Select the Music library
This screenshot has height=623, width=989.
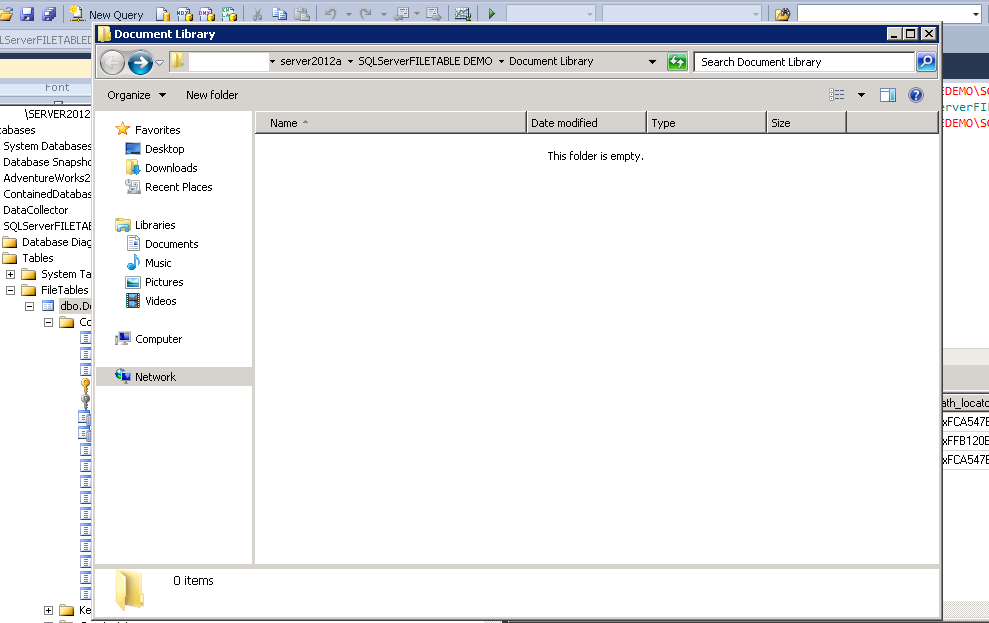158,263
